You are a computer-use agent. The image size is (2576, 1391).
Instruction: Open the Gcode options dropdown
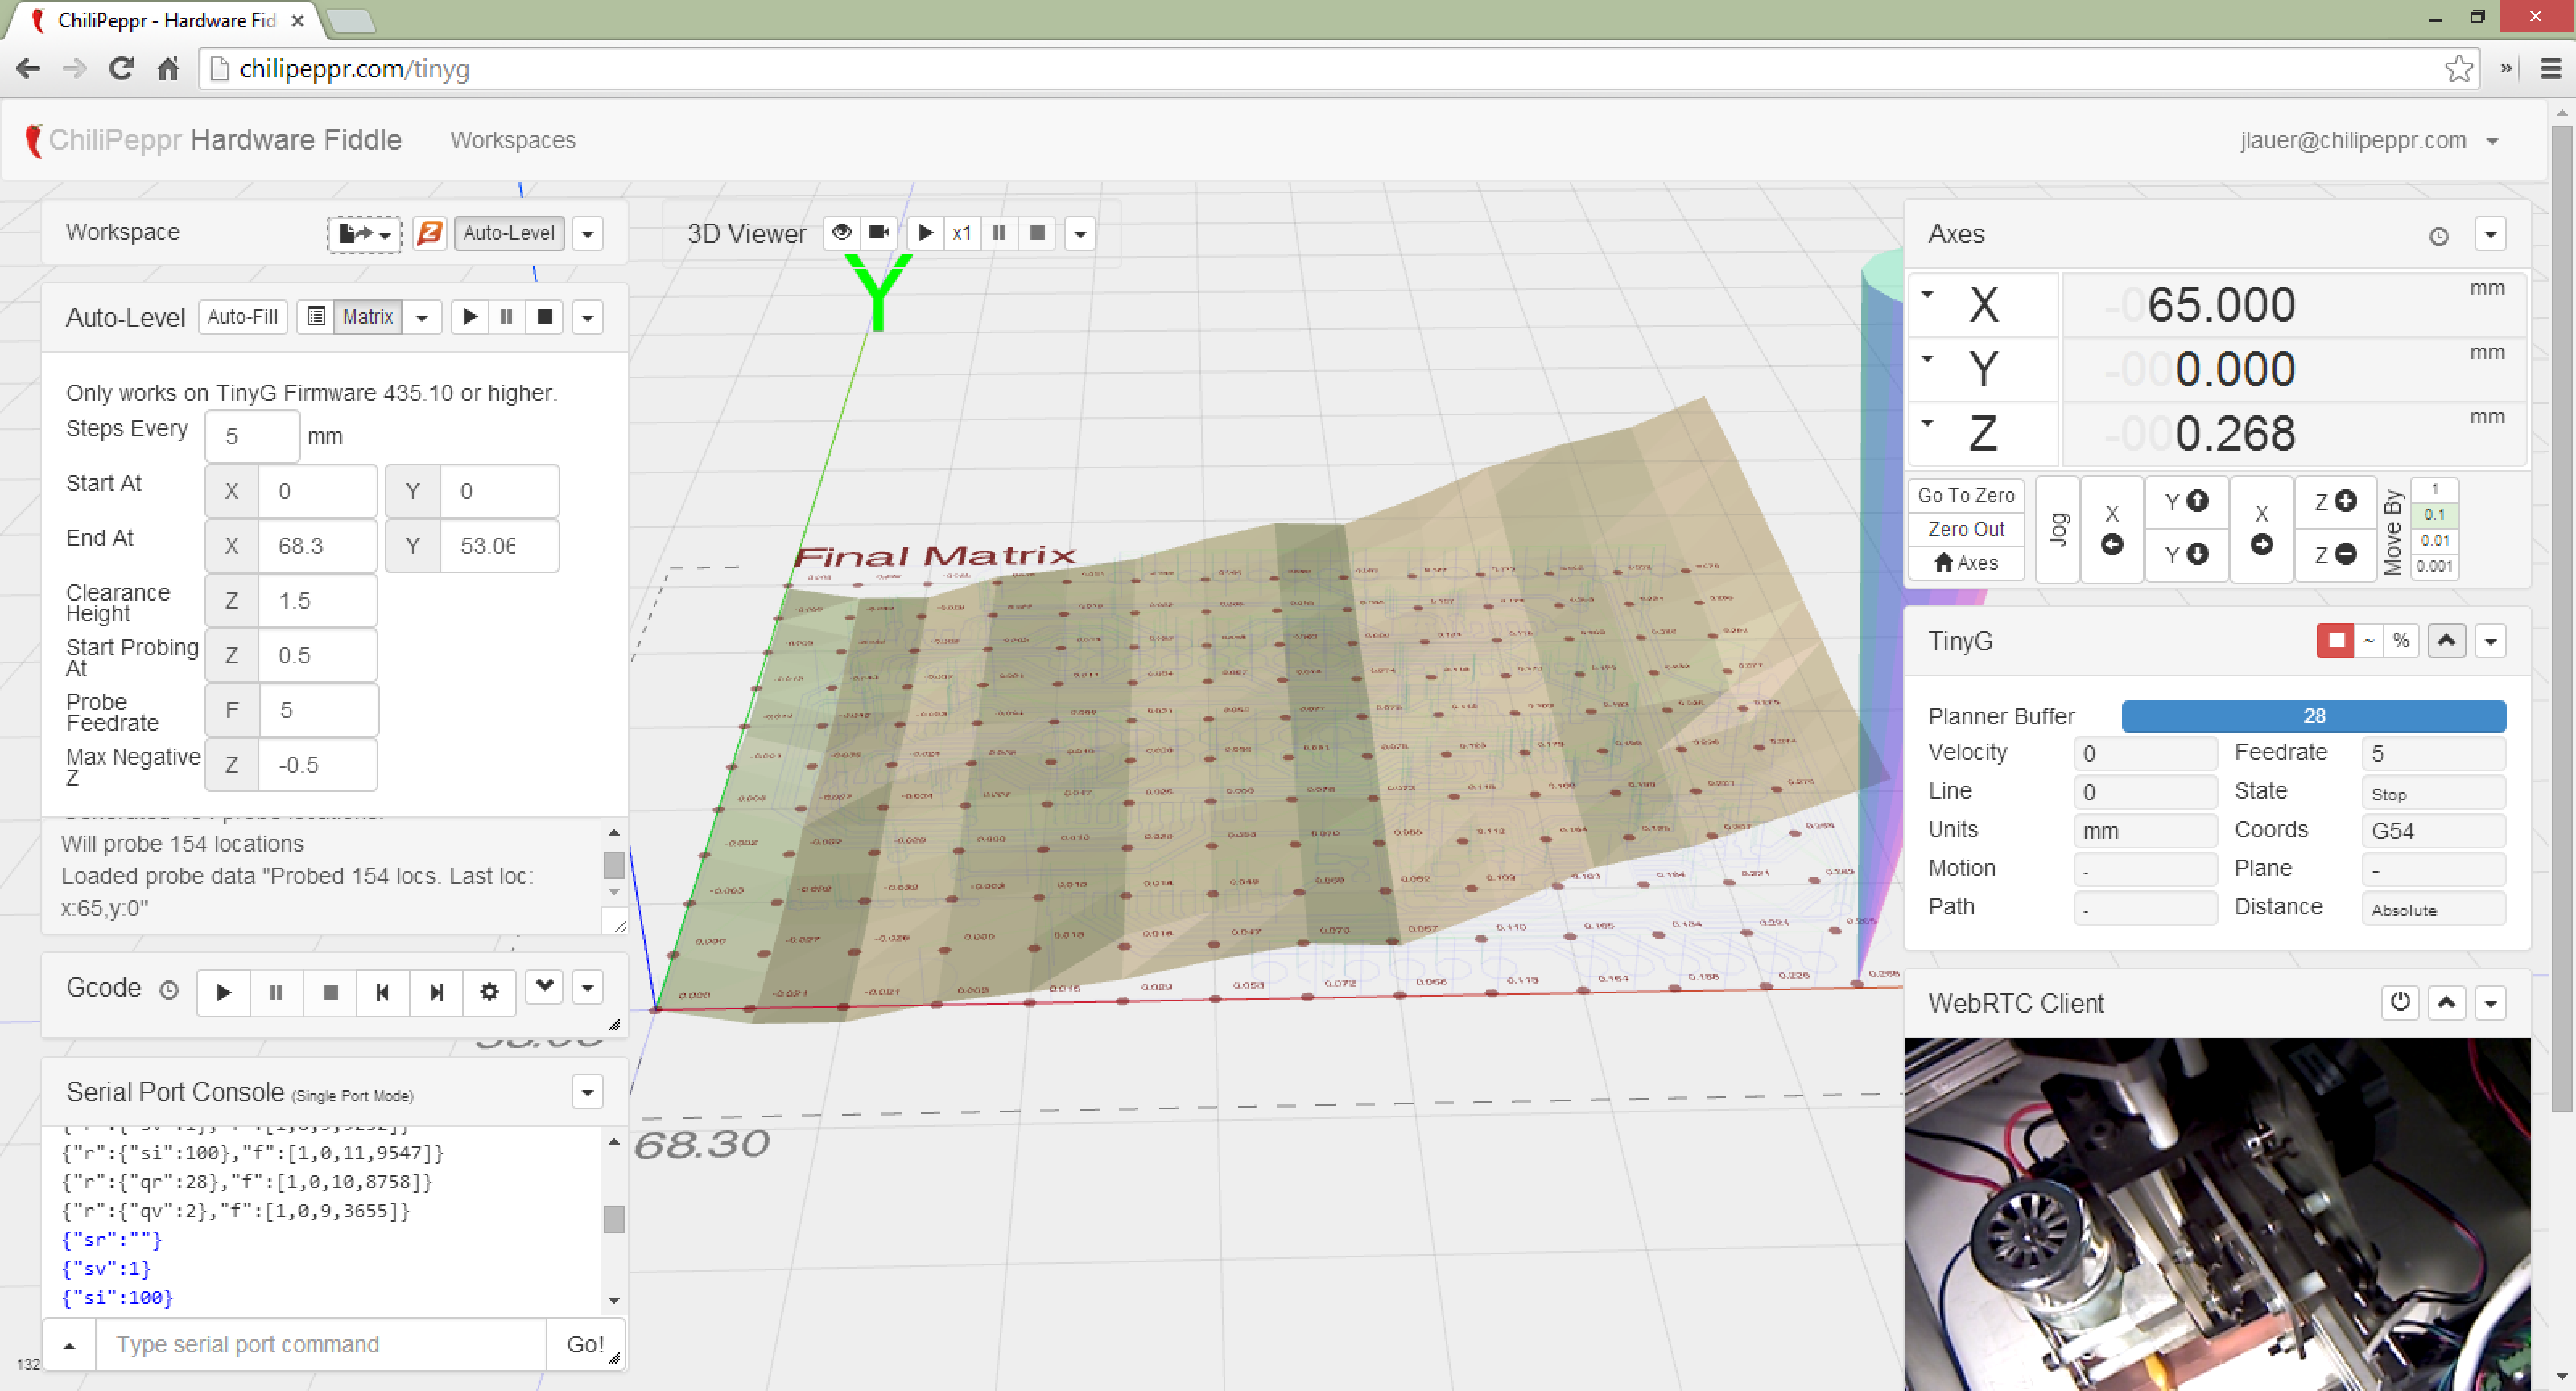[x=588, y=987]
